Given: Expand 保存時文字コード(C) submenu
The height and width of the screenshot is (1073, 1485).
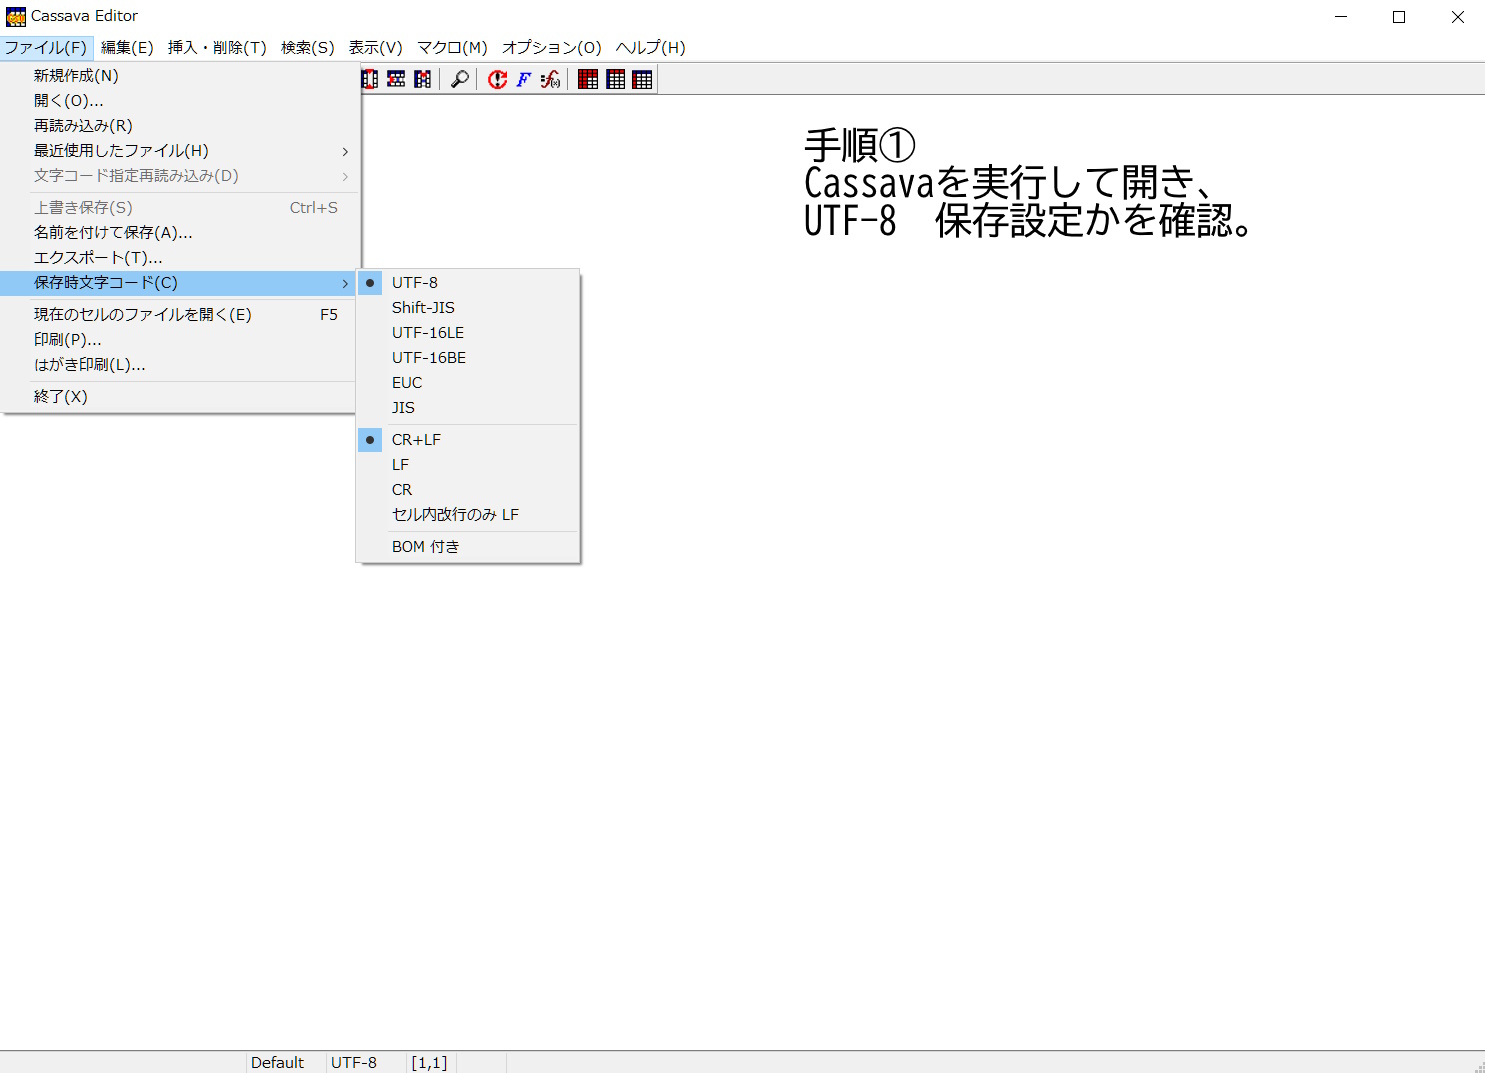Looking at the screenshot, I should point(179,283).
